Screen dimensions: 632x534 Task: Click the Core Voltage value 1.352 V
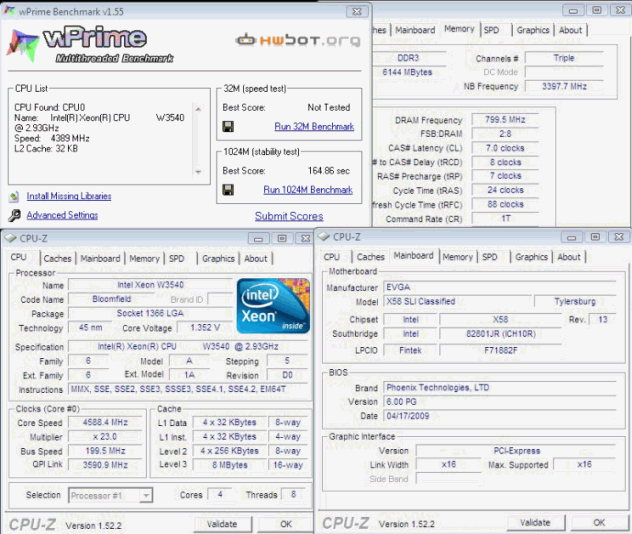tap(205, 328)
